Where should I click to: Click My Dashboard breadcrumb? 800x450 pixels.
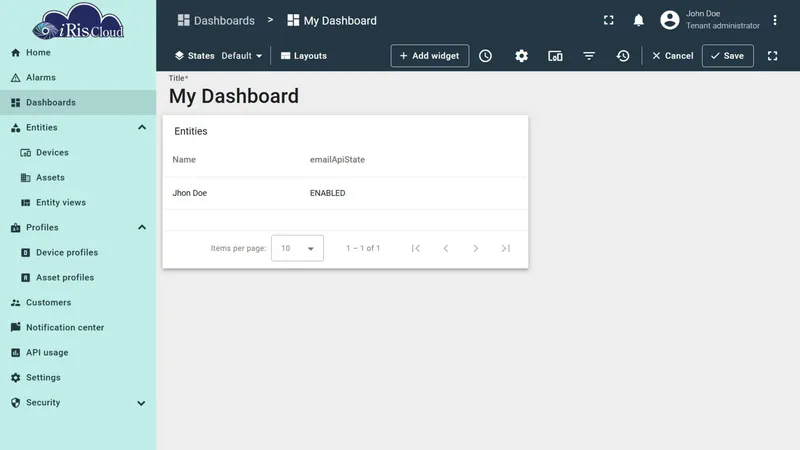tap(332, 20)
